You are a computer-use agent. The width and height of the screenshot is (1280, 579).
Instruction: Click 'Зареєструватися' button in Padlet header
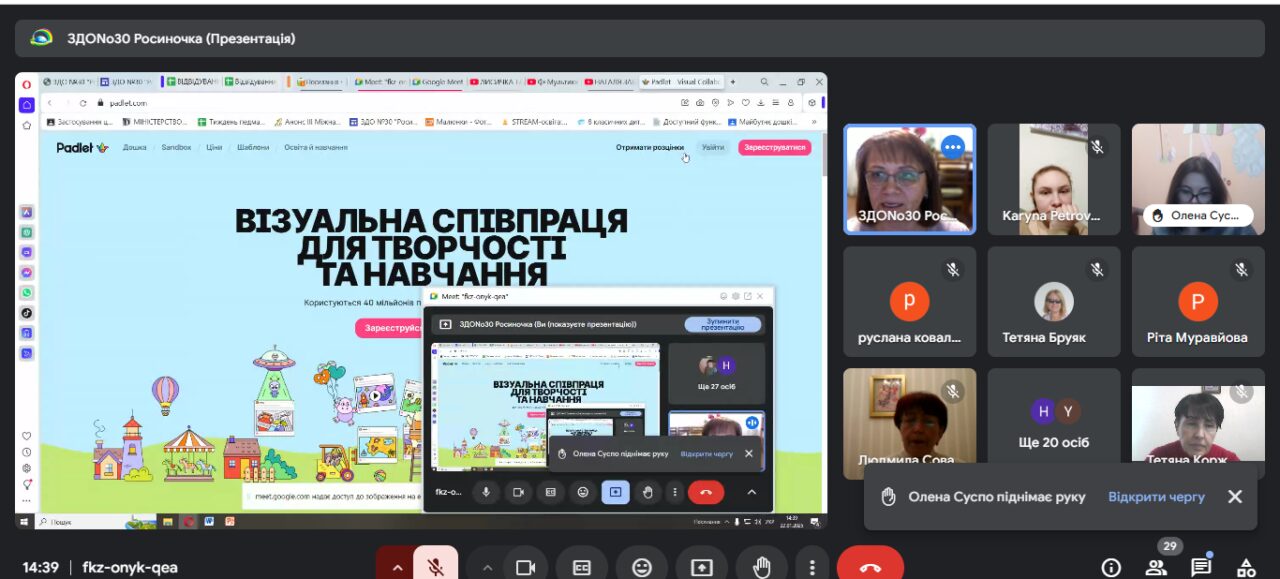[775, 147]
